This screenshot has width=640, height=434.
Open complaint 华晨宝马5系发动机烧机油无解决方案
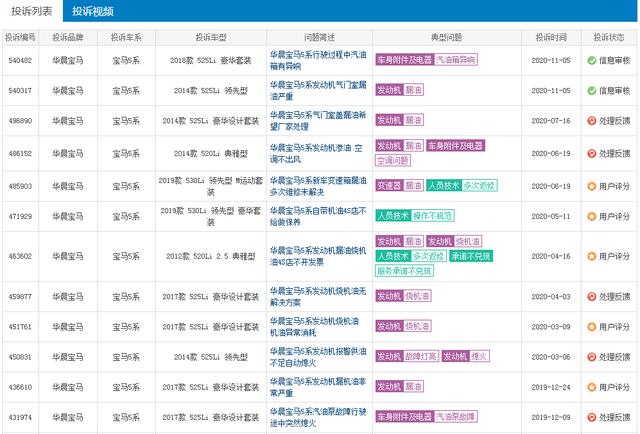pyautogui.click(x=318, y=297)
